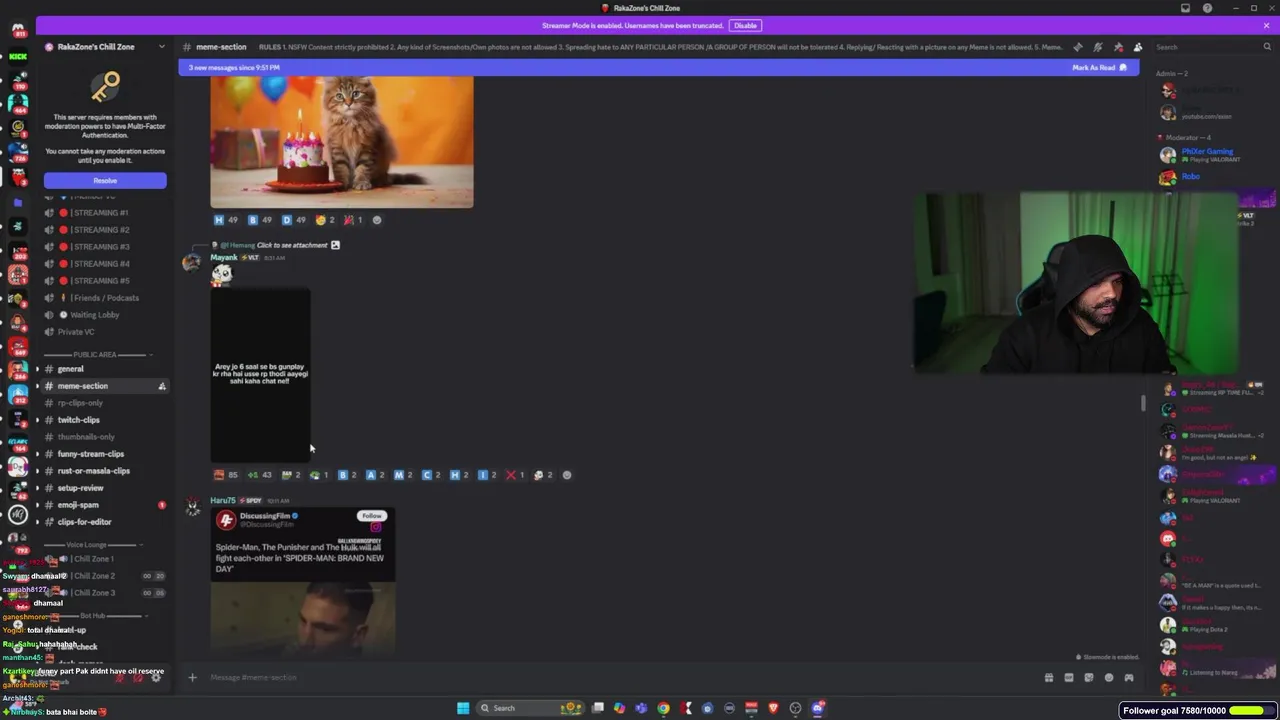Viewport: 1280px width, 720px height.
Task: Disable Streamer Mode in the top banner
Action: [x=745, y=25]
